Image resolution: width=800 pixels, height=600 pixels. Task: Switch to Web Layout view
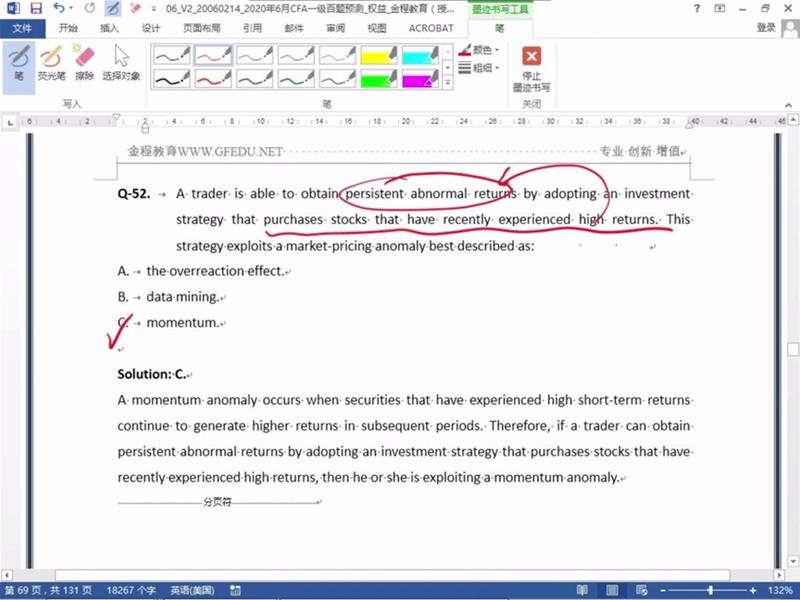(x=641, y=590)
